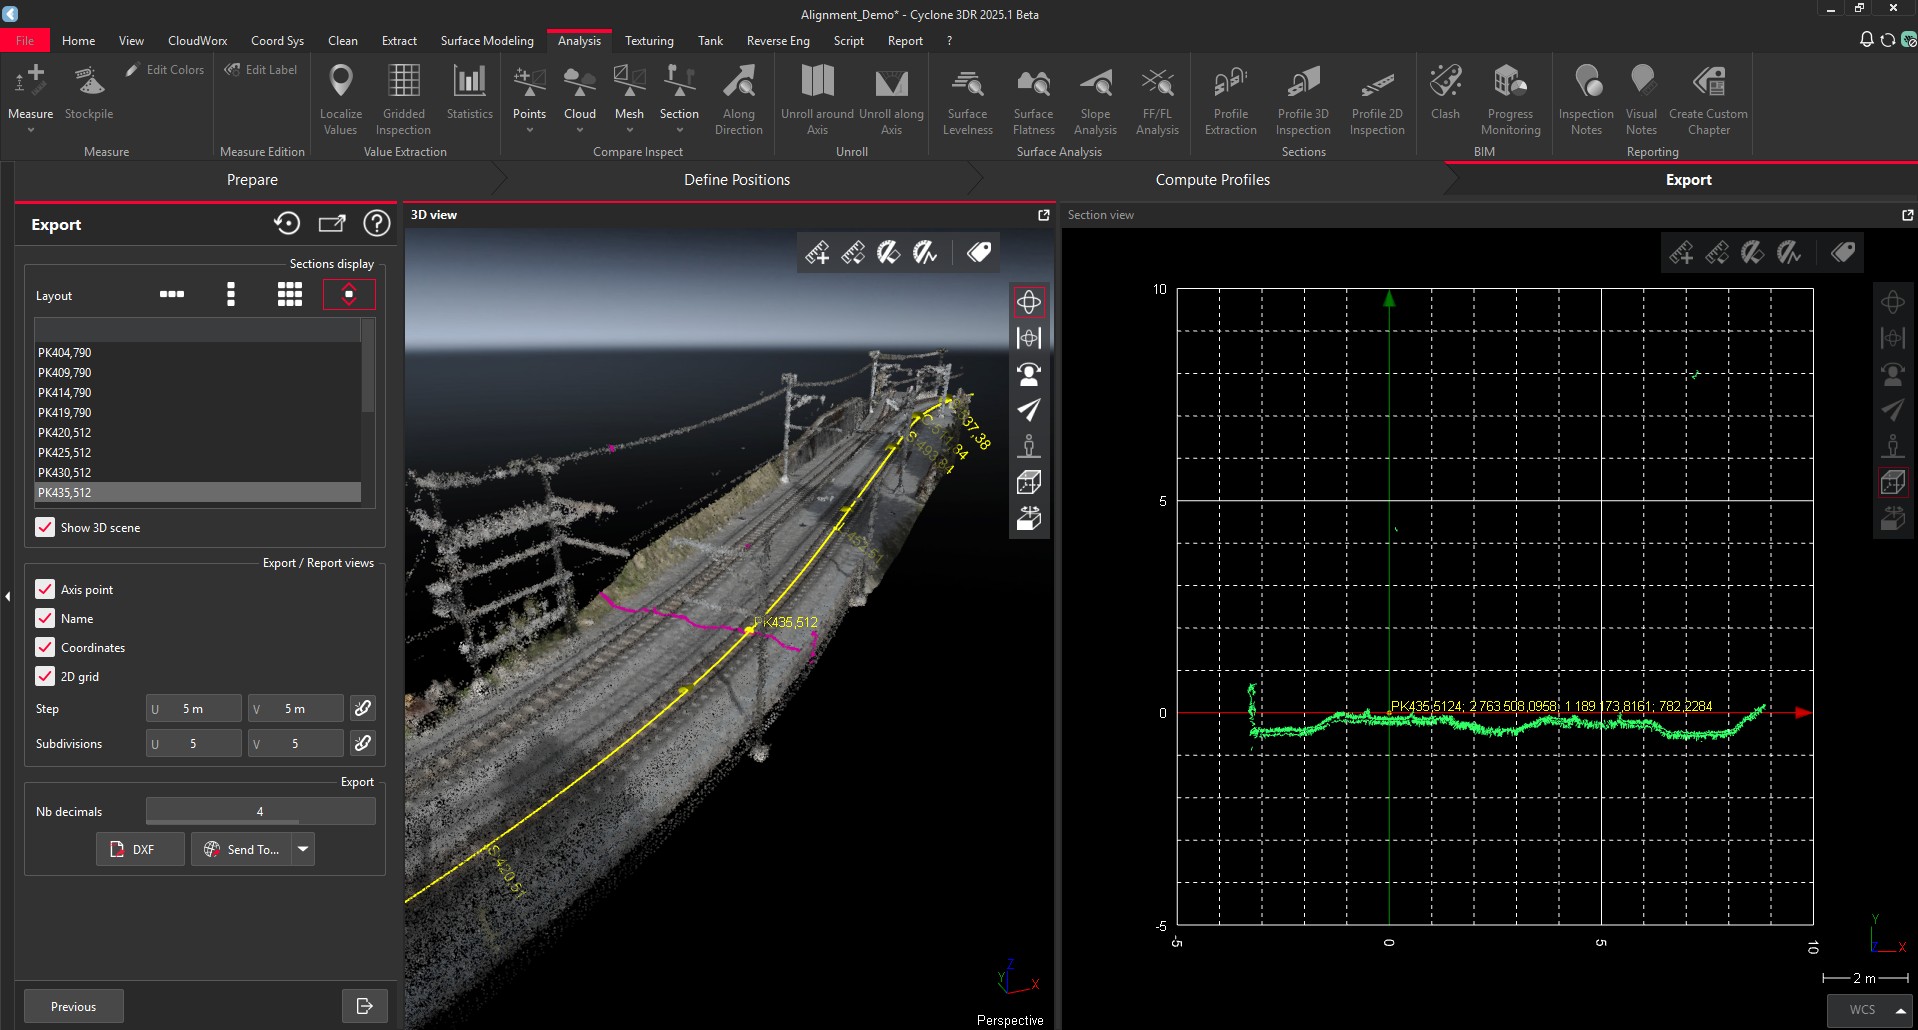Export the sections as DXF

(x=139, y=849)
